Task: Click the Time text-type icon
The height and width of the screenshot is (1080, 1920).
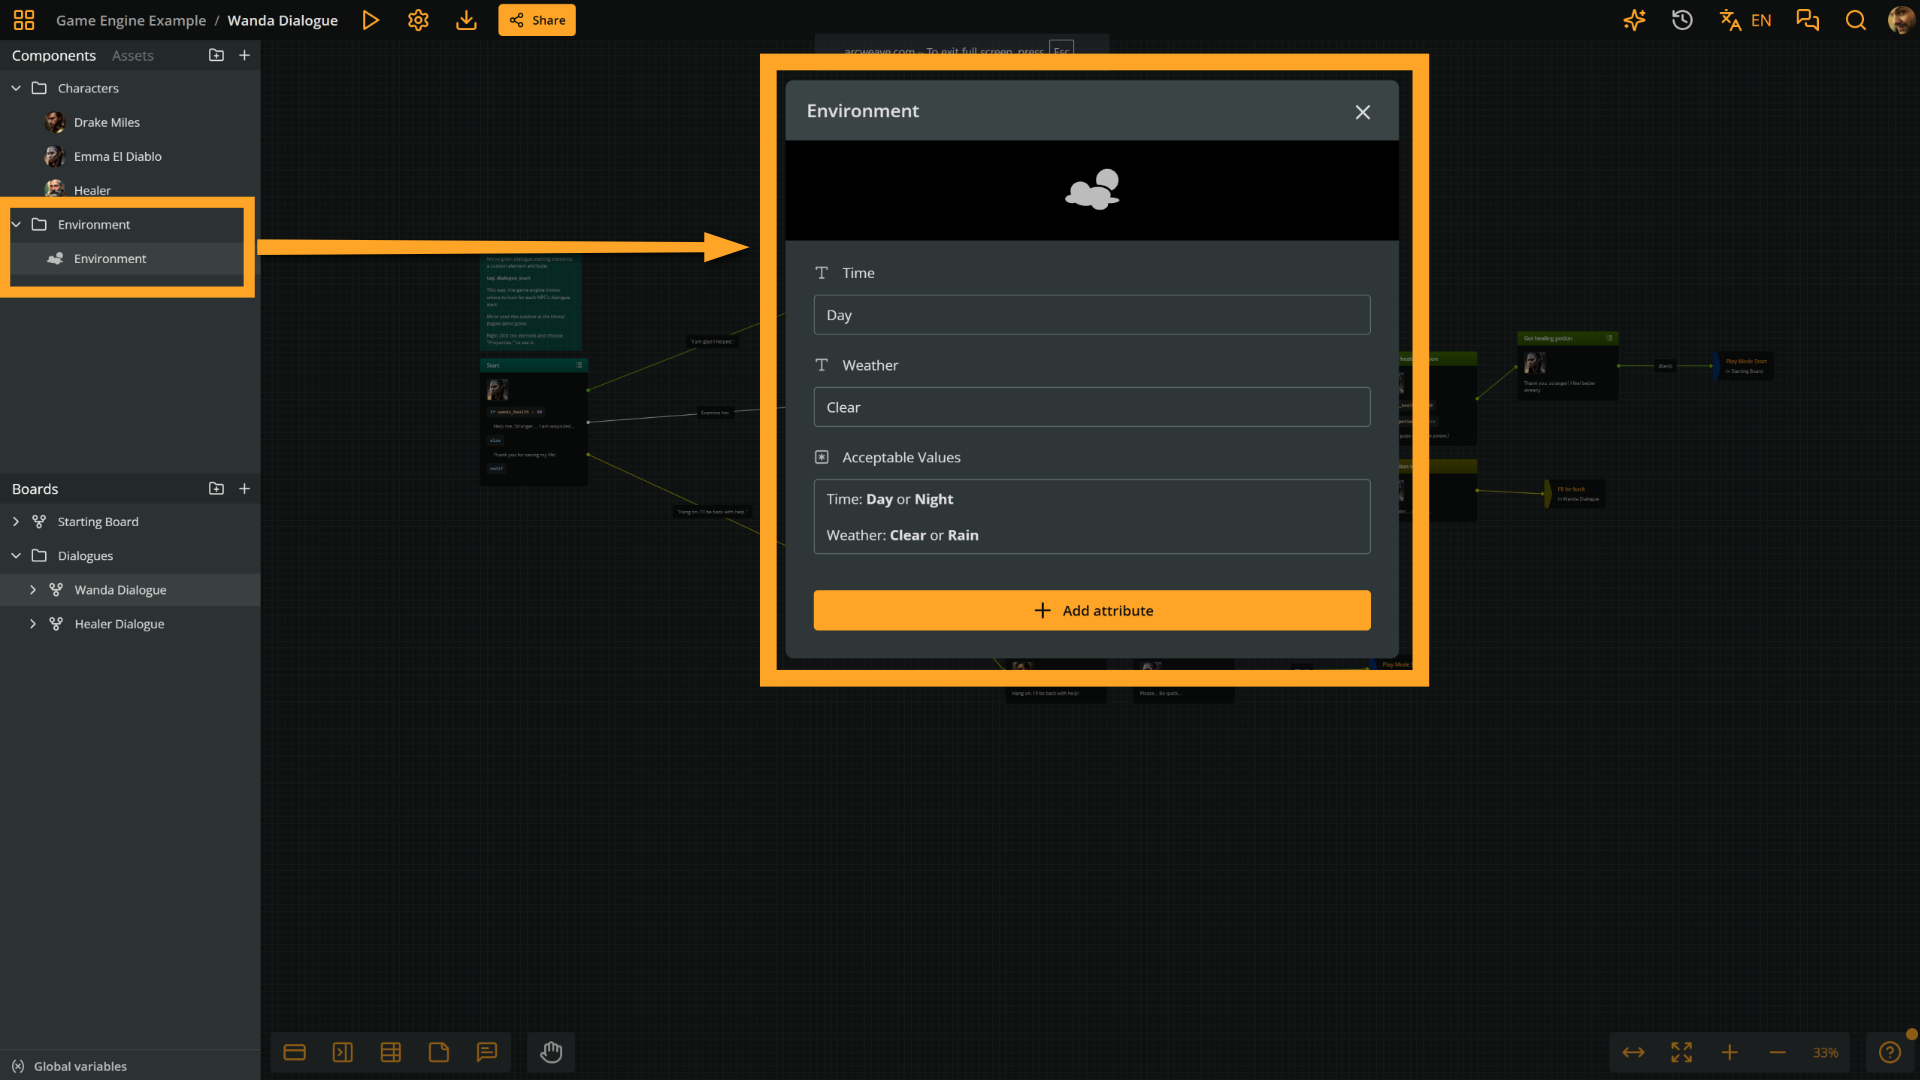Action: tap(821, 273)
